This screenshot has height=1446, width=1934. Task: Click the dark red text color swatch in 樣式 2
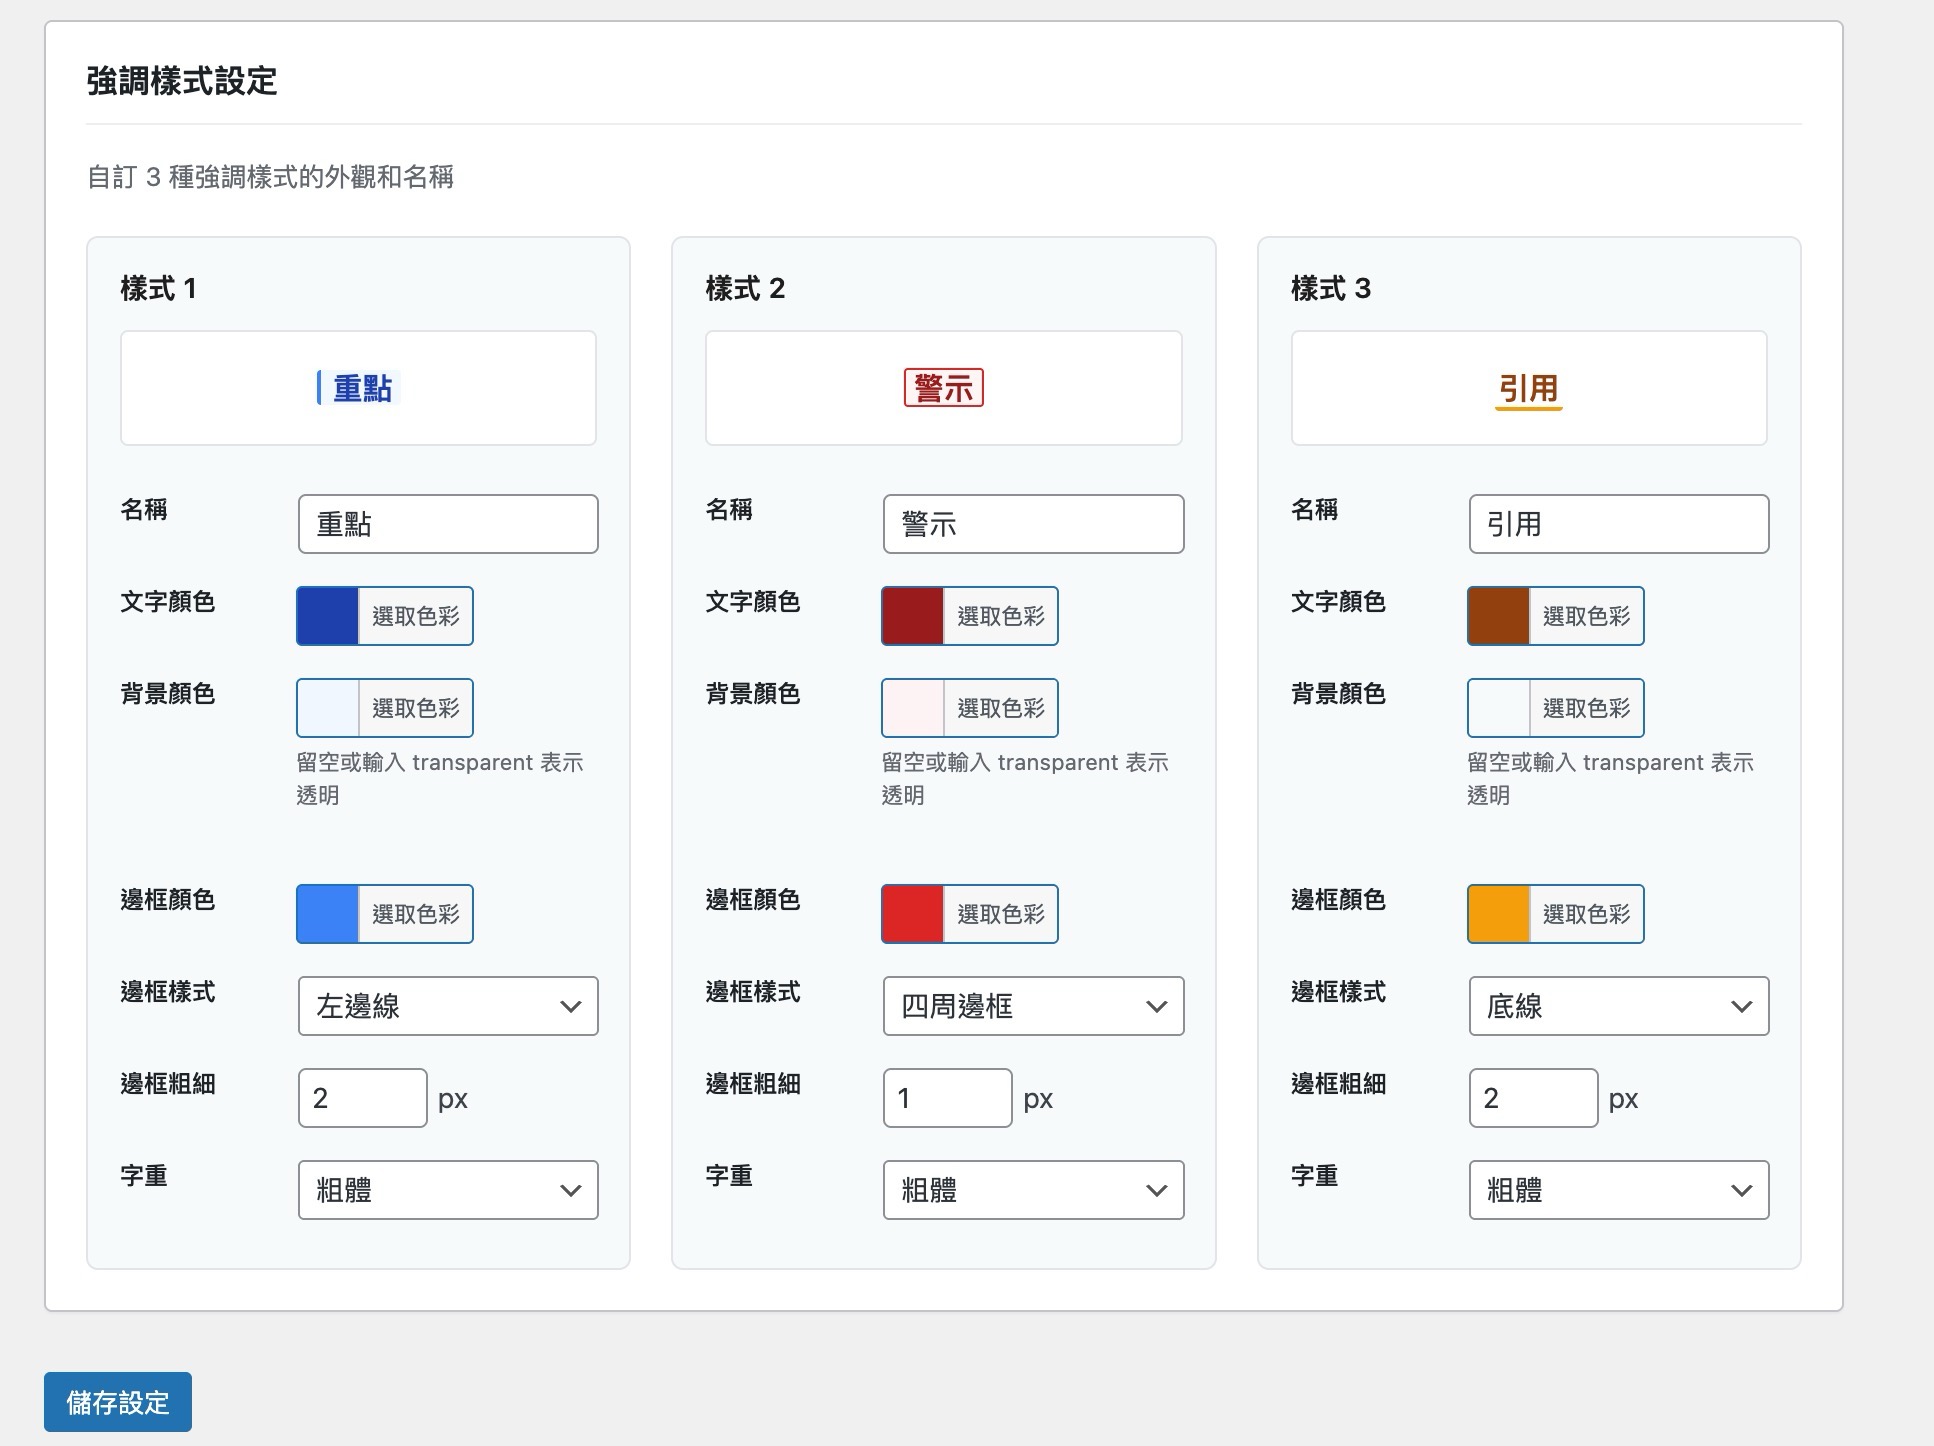(911, 616)
